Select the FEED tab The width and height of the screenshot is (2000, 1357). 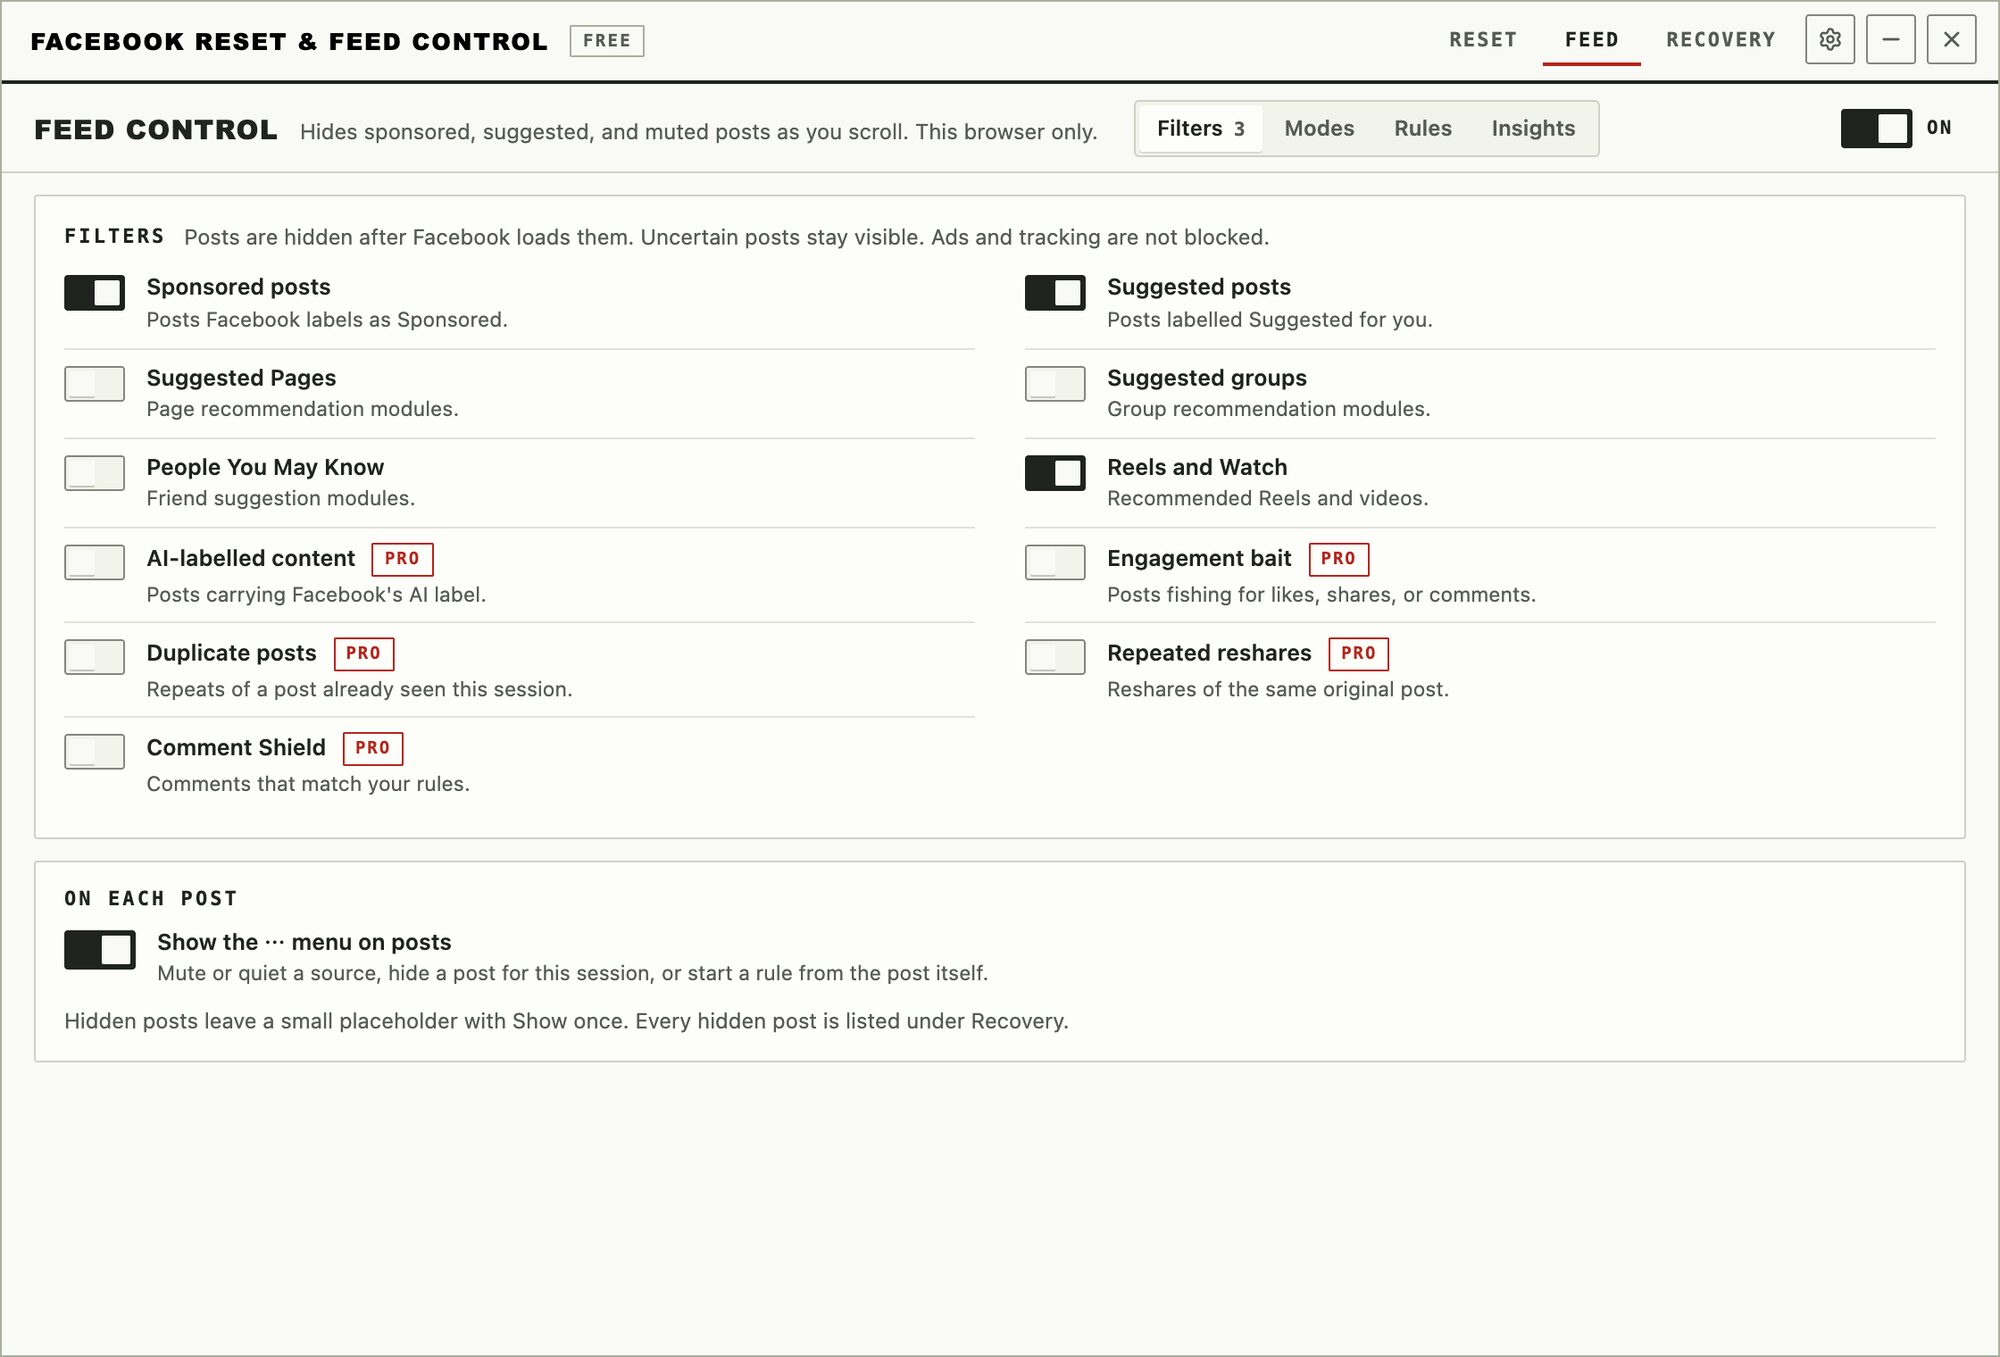tap(1592, 40)
